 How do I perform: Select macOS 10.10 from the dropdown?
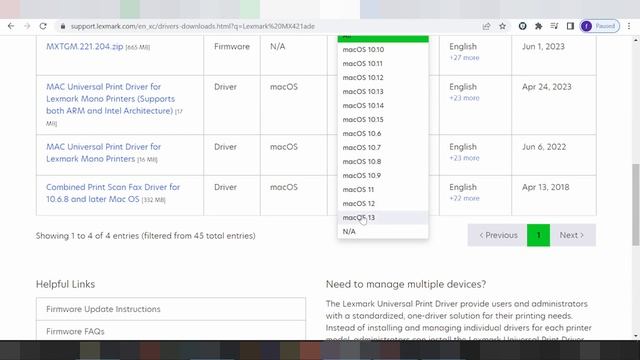pos(383,49)
